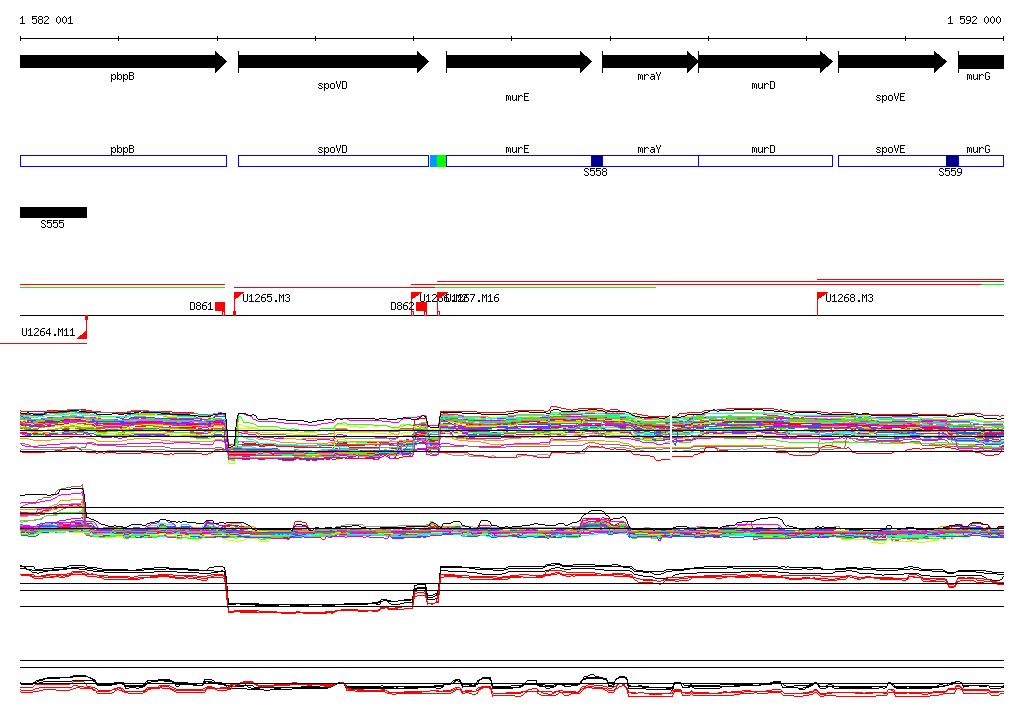The height and width of the screenshot is (714, 1024).
Task: Click the U1264.M11 label text
Action: point(48,333)
